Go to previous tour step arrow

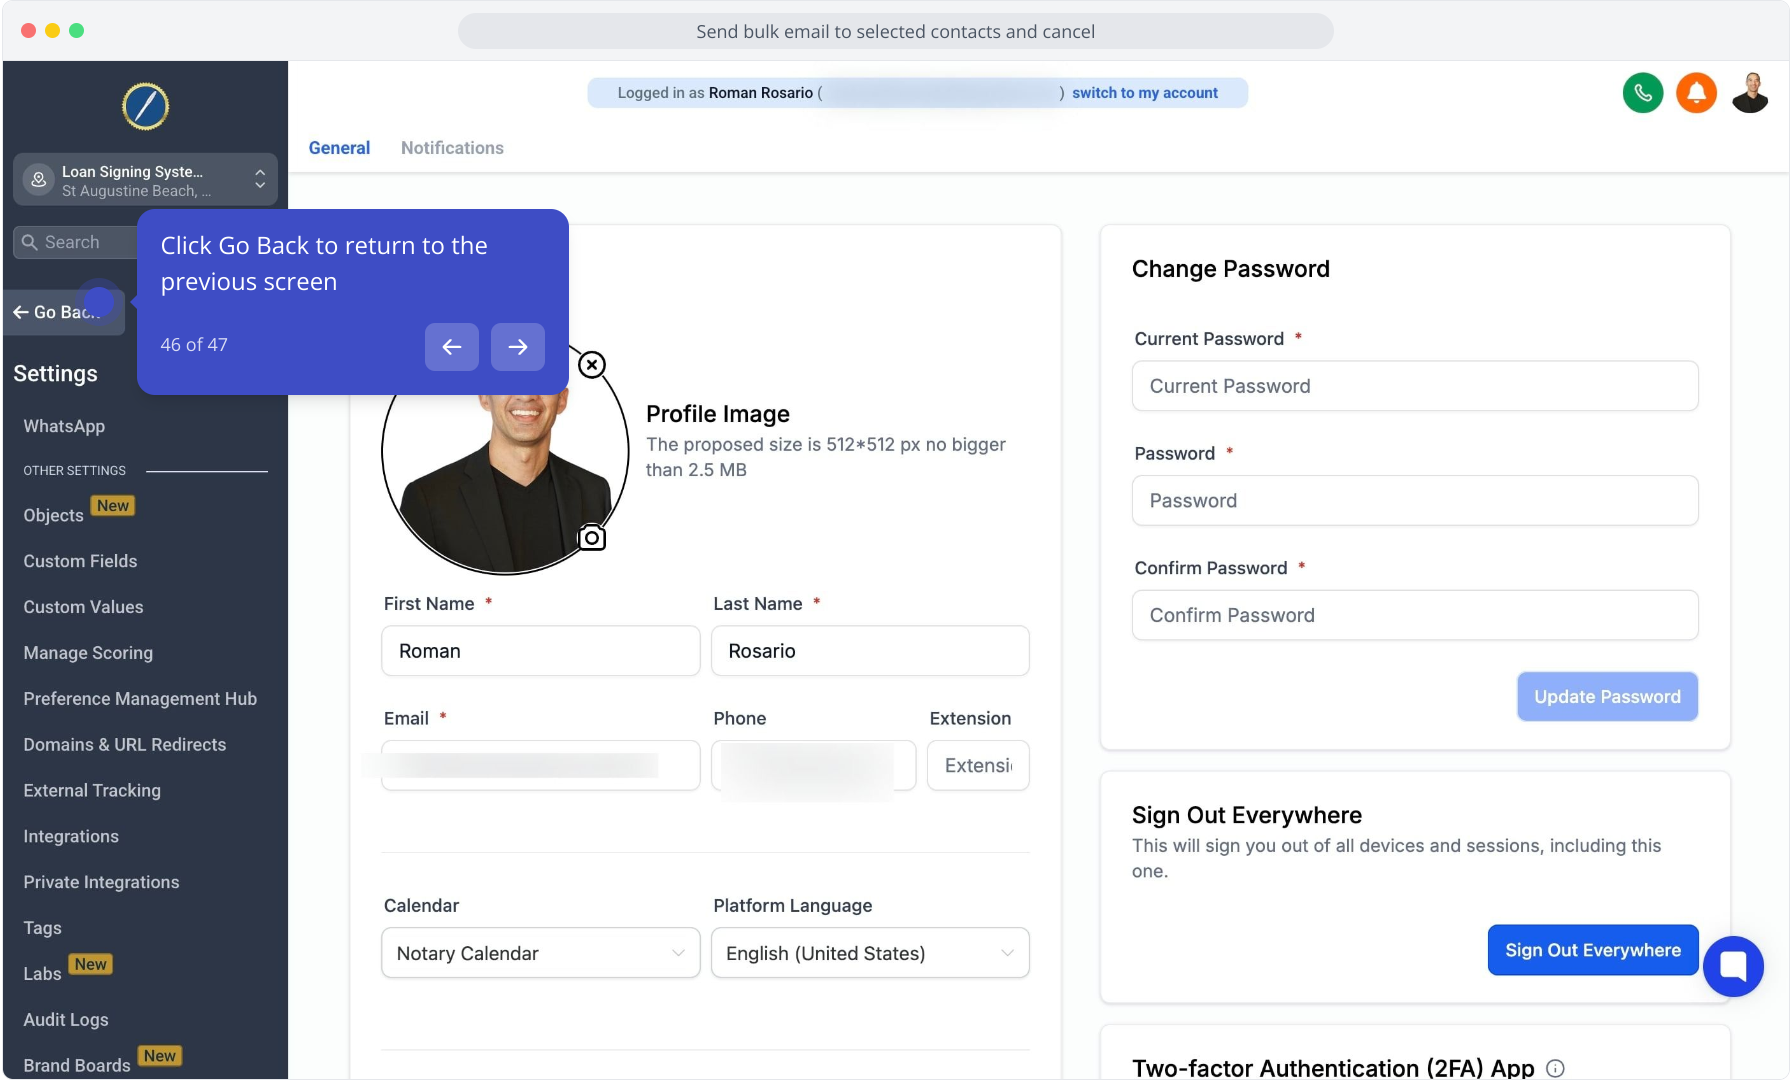point(452,347)
